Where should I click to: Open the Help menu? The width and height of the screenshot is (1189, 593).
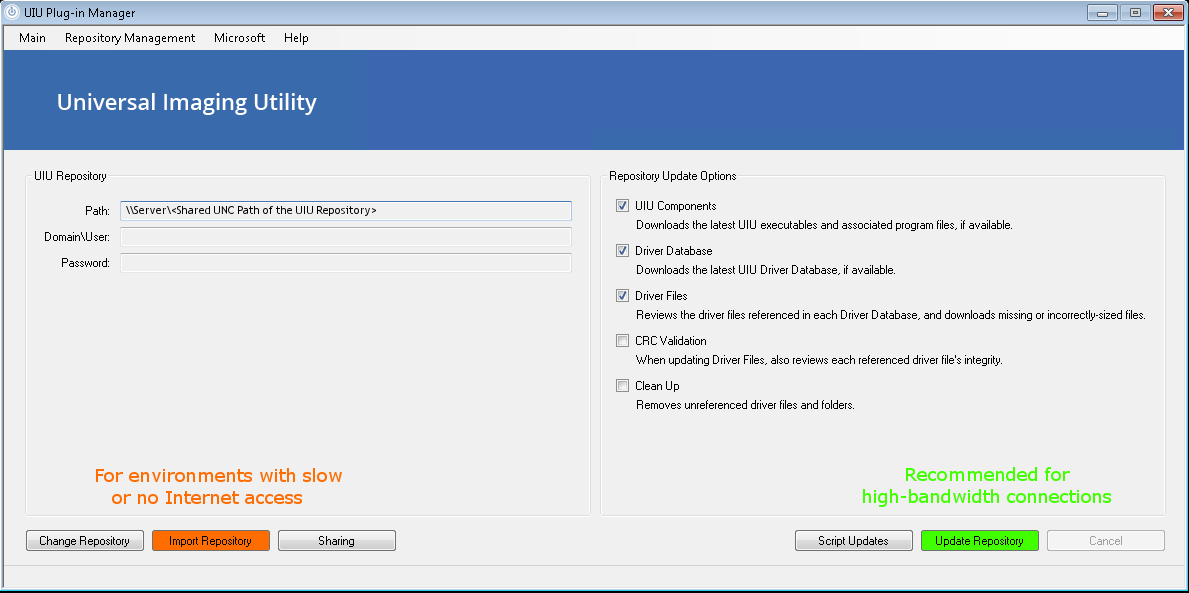(296, 38)
